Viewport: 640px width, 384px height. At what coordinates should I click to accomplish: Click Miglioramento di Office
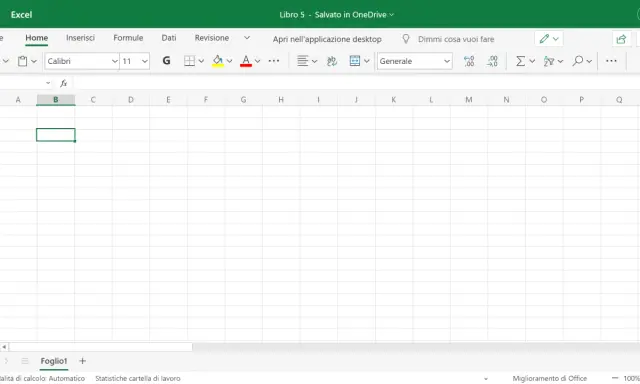549,379
